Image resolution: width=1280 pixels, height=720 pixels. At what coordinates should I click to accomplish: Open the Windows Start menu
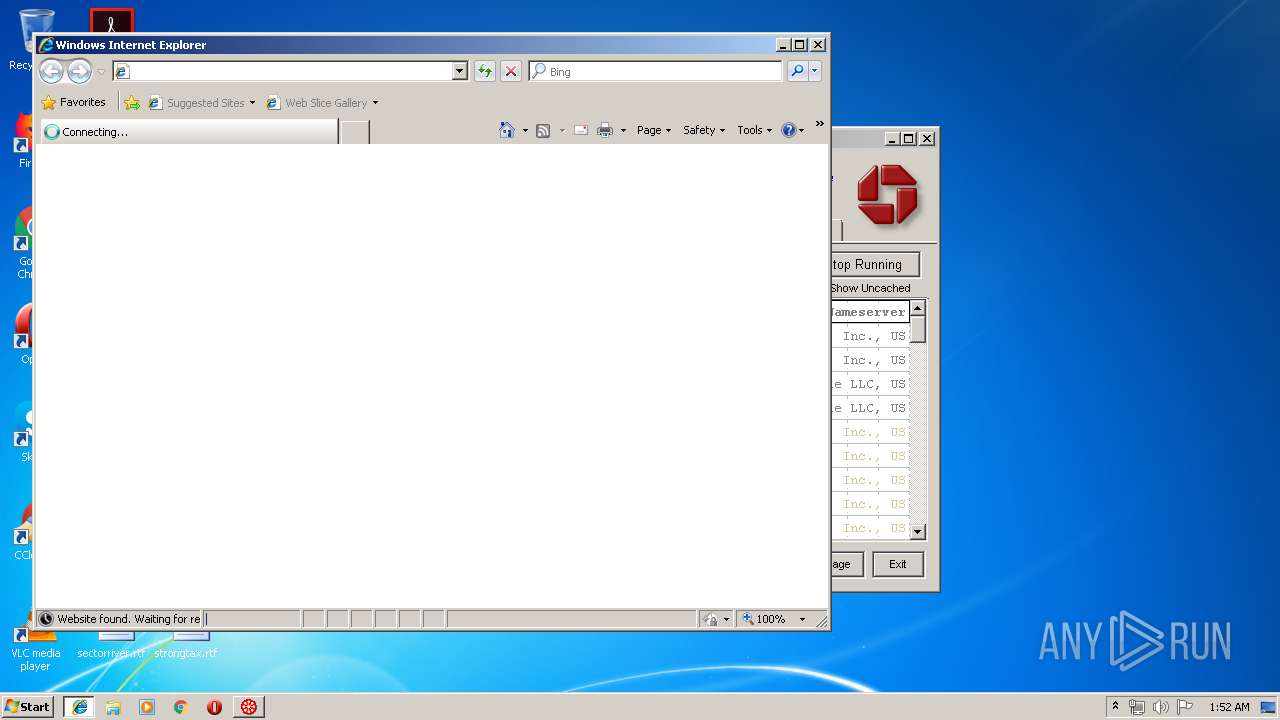tap(27, 706)
